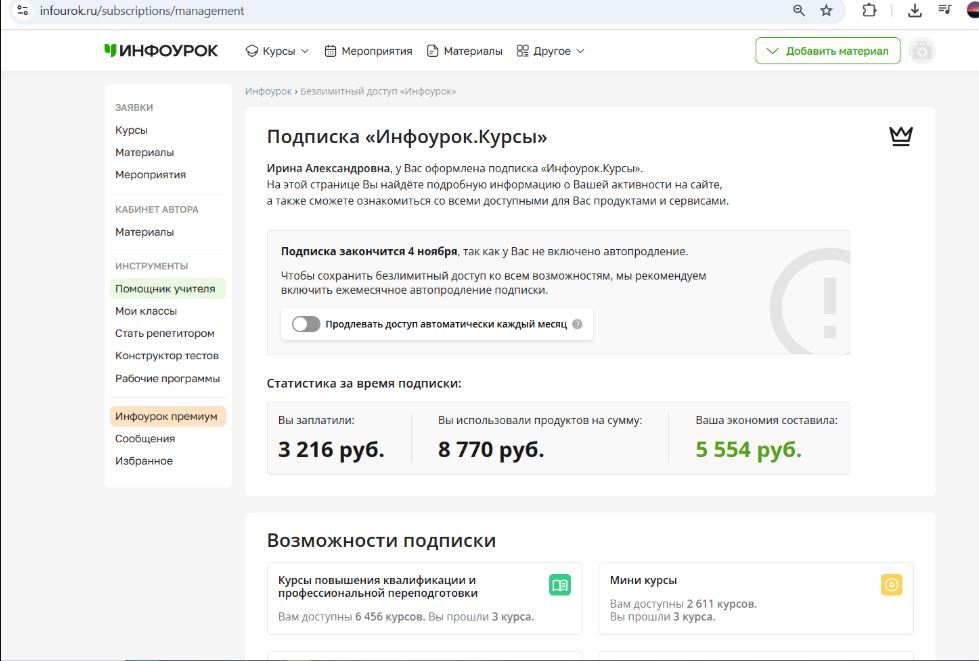Expand the Другое dropdown menu

[x=550, y=51]
